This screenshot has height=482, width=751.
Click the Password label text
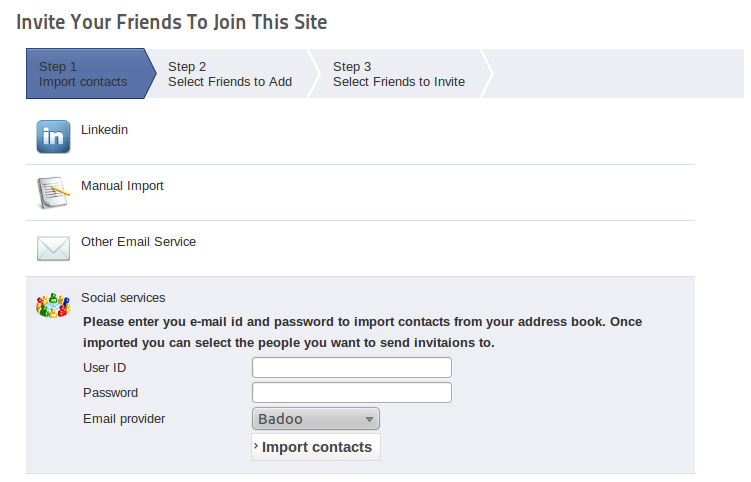tap(110, 393)
